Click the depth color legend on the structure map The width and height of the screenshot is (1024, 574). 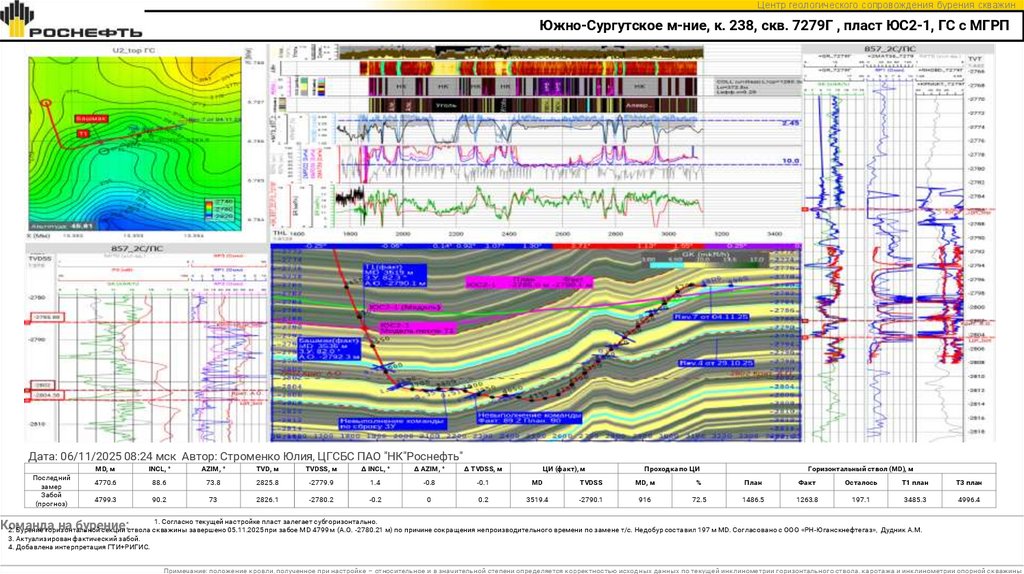[219, 210]
